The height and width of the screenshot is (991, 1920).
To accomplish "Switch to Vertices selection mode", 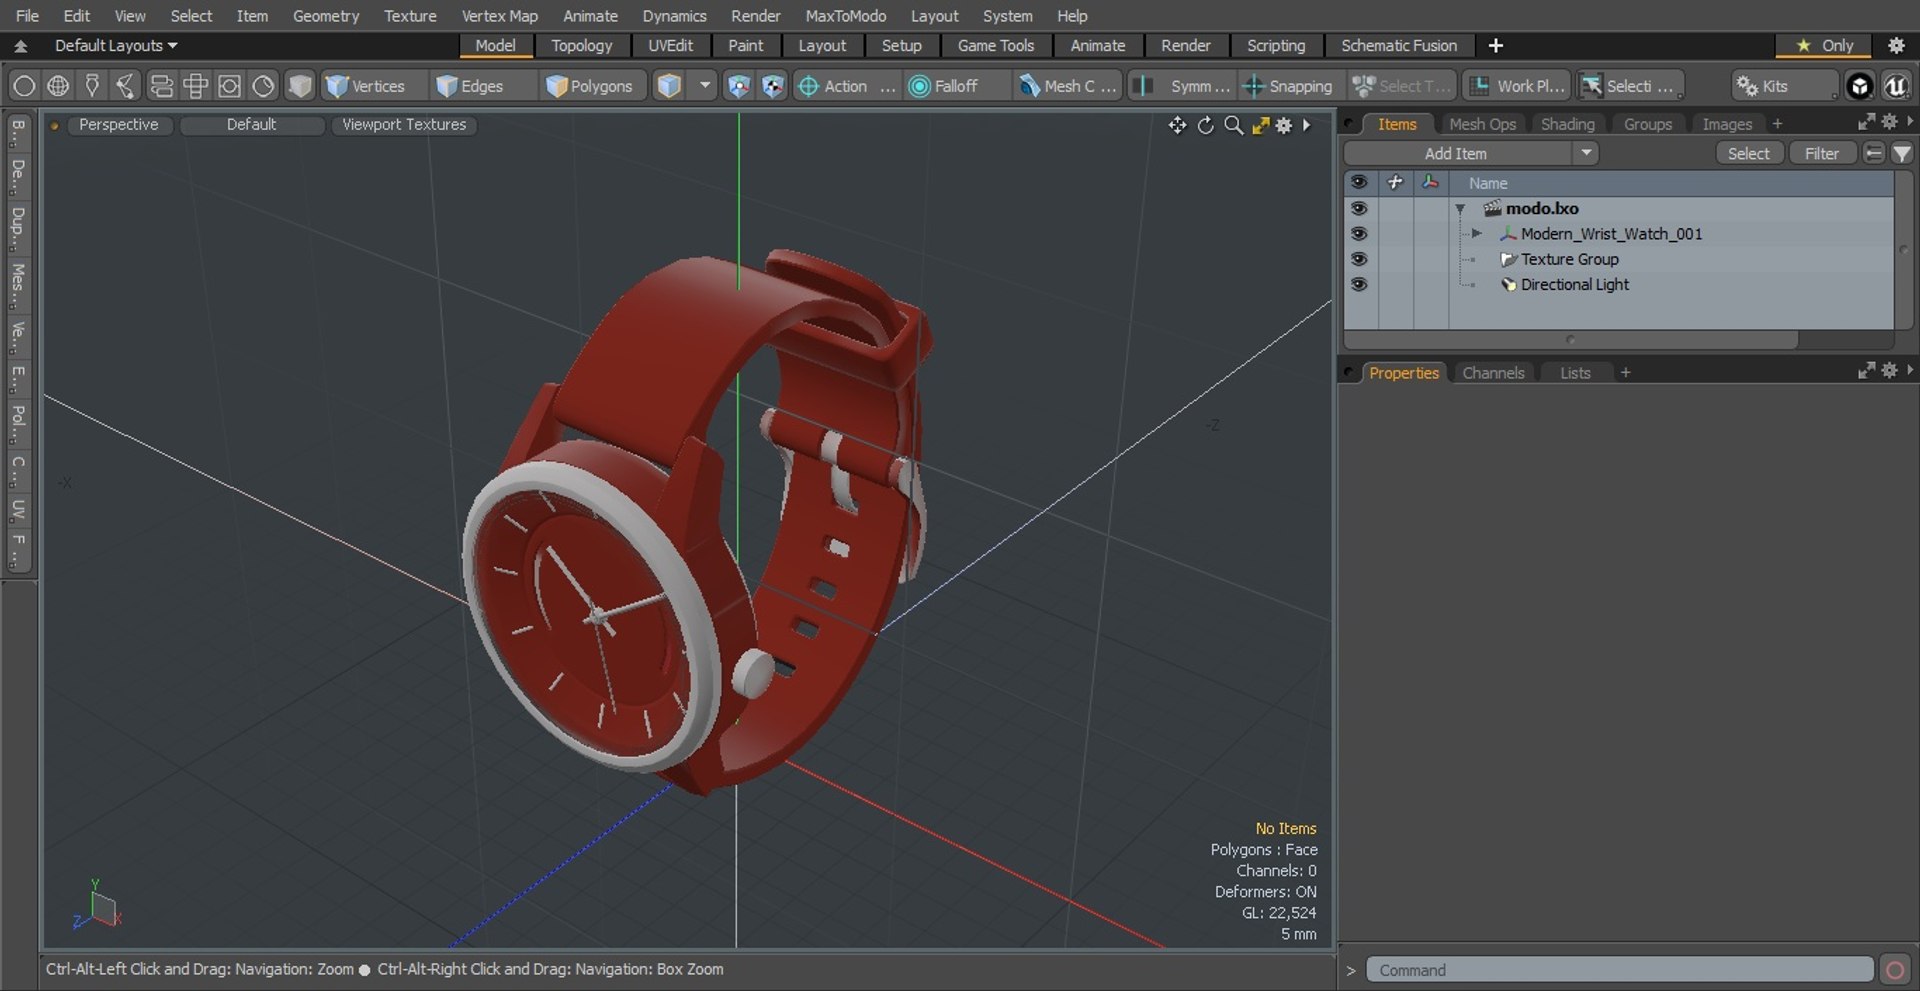I will click(366, 86).
